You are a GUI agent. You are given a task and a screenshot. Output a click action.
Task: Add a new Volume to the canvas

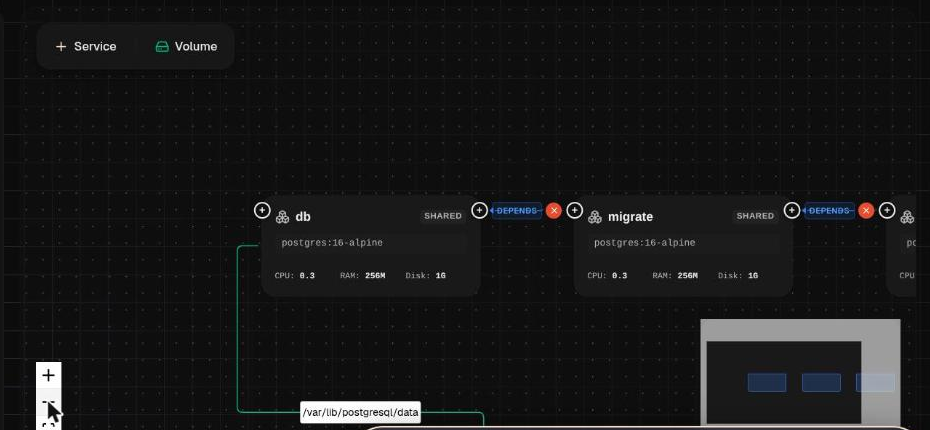click(186, 46)
